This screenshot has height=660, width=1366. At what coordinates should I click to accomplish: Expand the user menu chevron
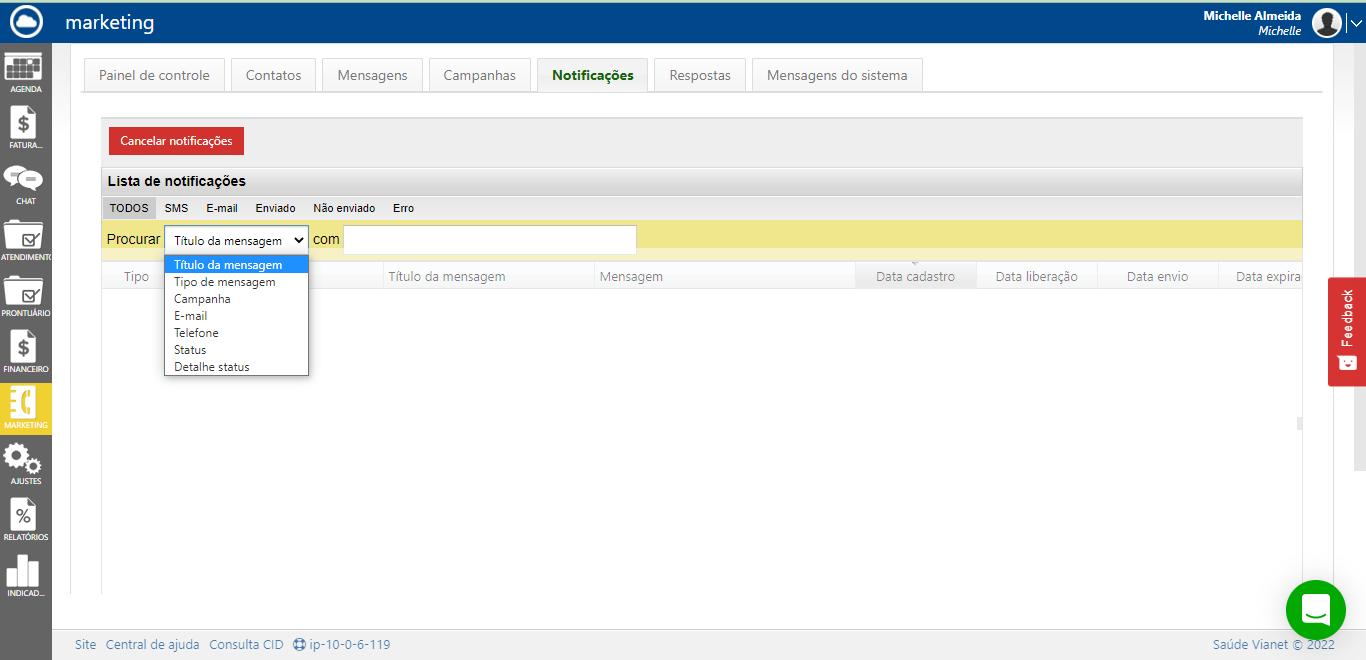pos(1355,23)
